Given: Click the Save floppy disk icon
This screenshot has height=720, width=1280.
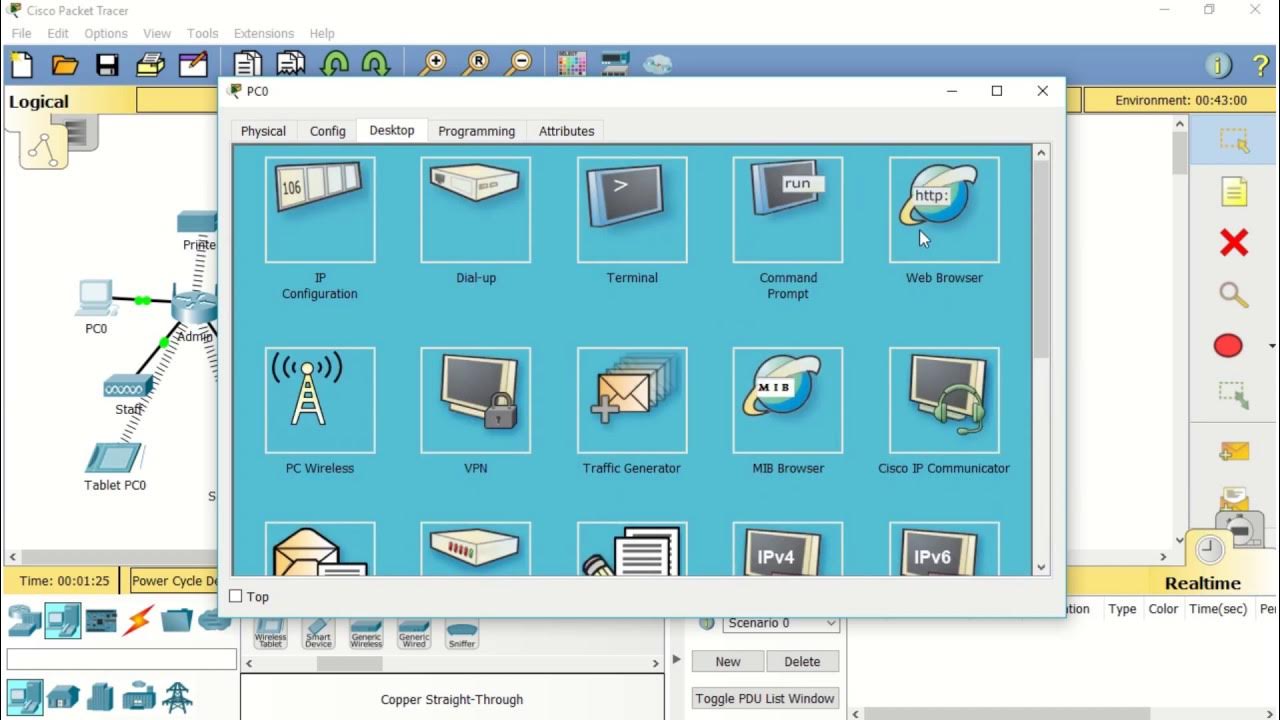Looking at the screenshot, I should (x=107, y=65).
